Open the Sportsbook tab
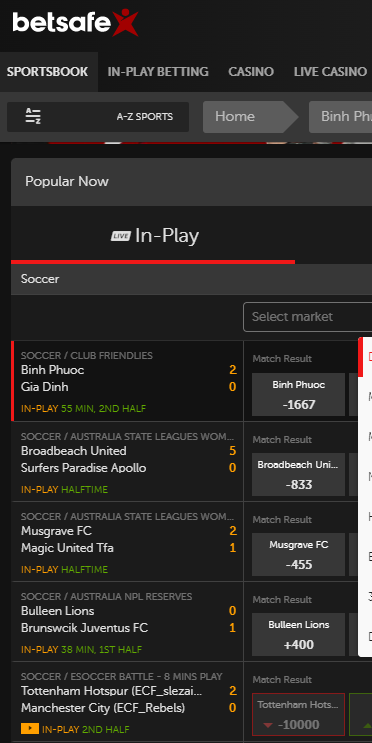372x743 pixels. click(47, 72)
